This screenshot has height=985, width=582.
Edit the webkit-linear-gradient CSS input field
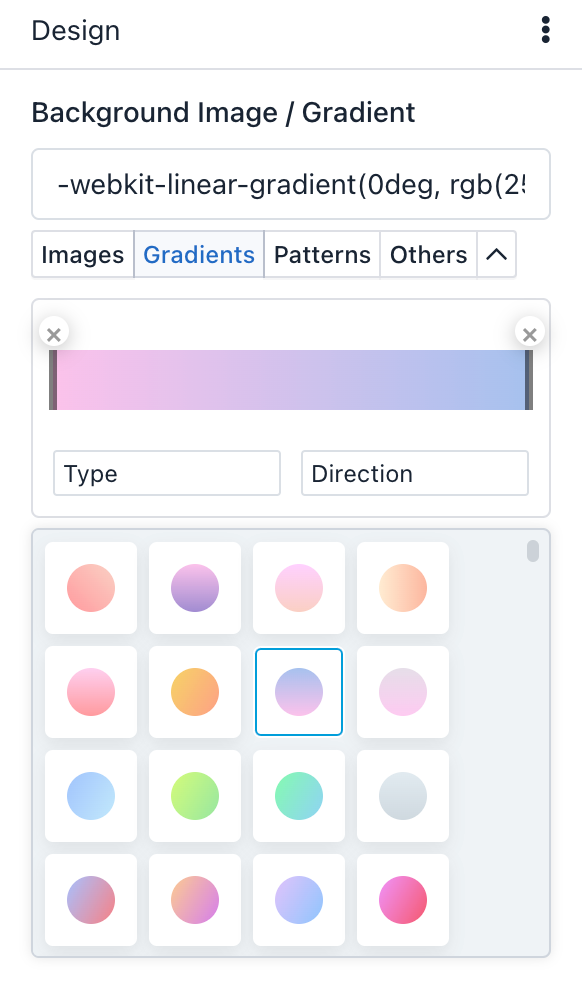pyautogui.click(x=290, y=184)
